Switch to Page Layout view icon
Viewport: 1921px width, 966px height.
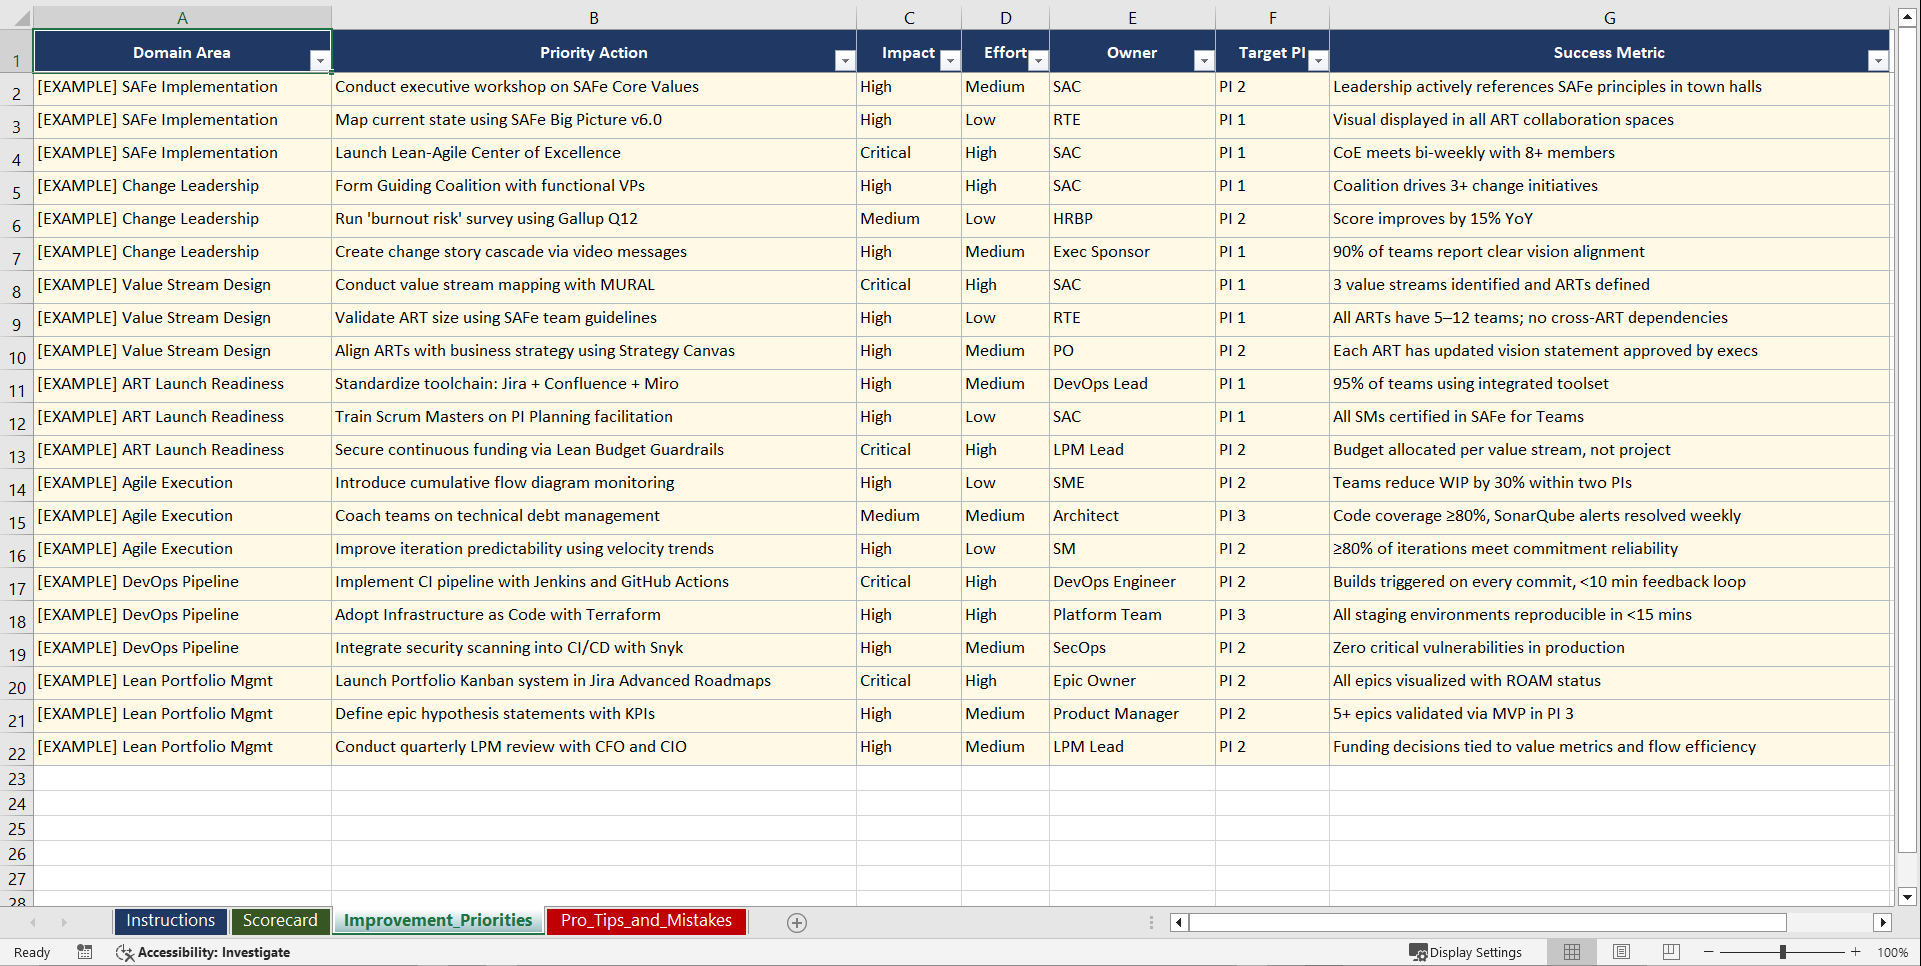point(1621,952)
